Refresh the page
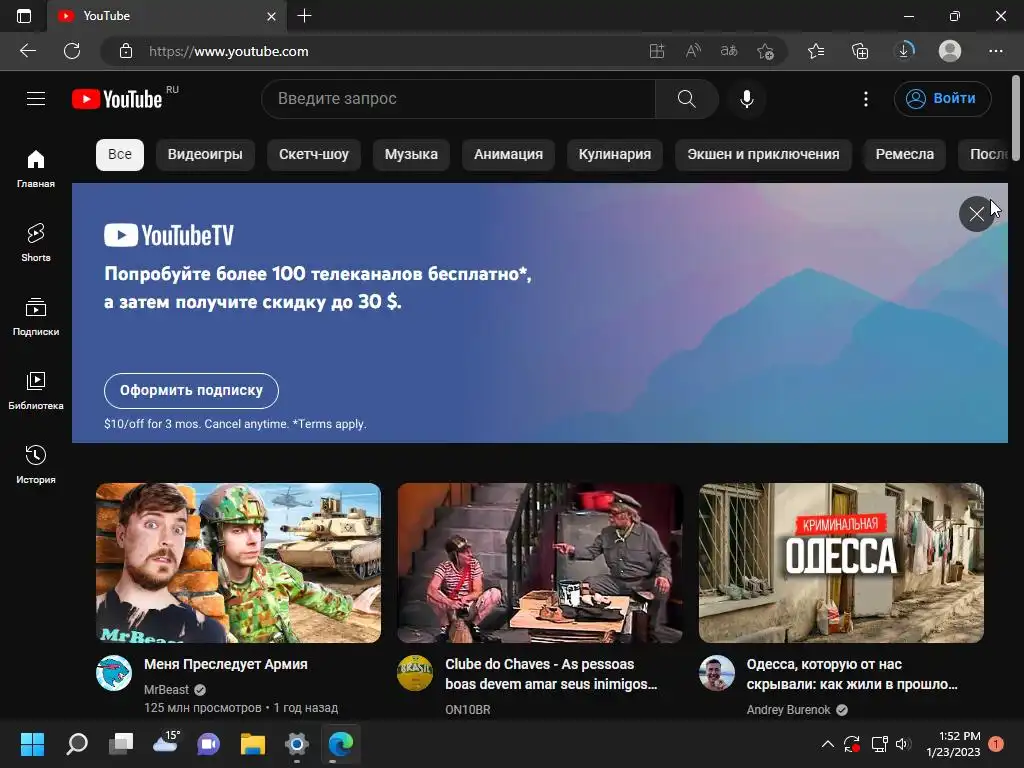The image size is (1024, 768). tap(72, 51)
